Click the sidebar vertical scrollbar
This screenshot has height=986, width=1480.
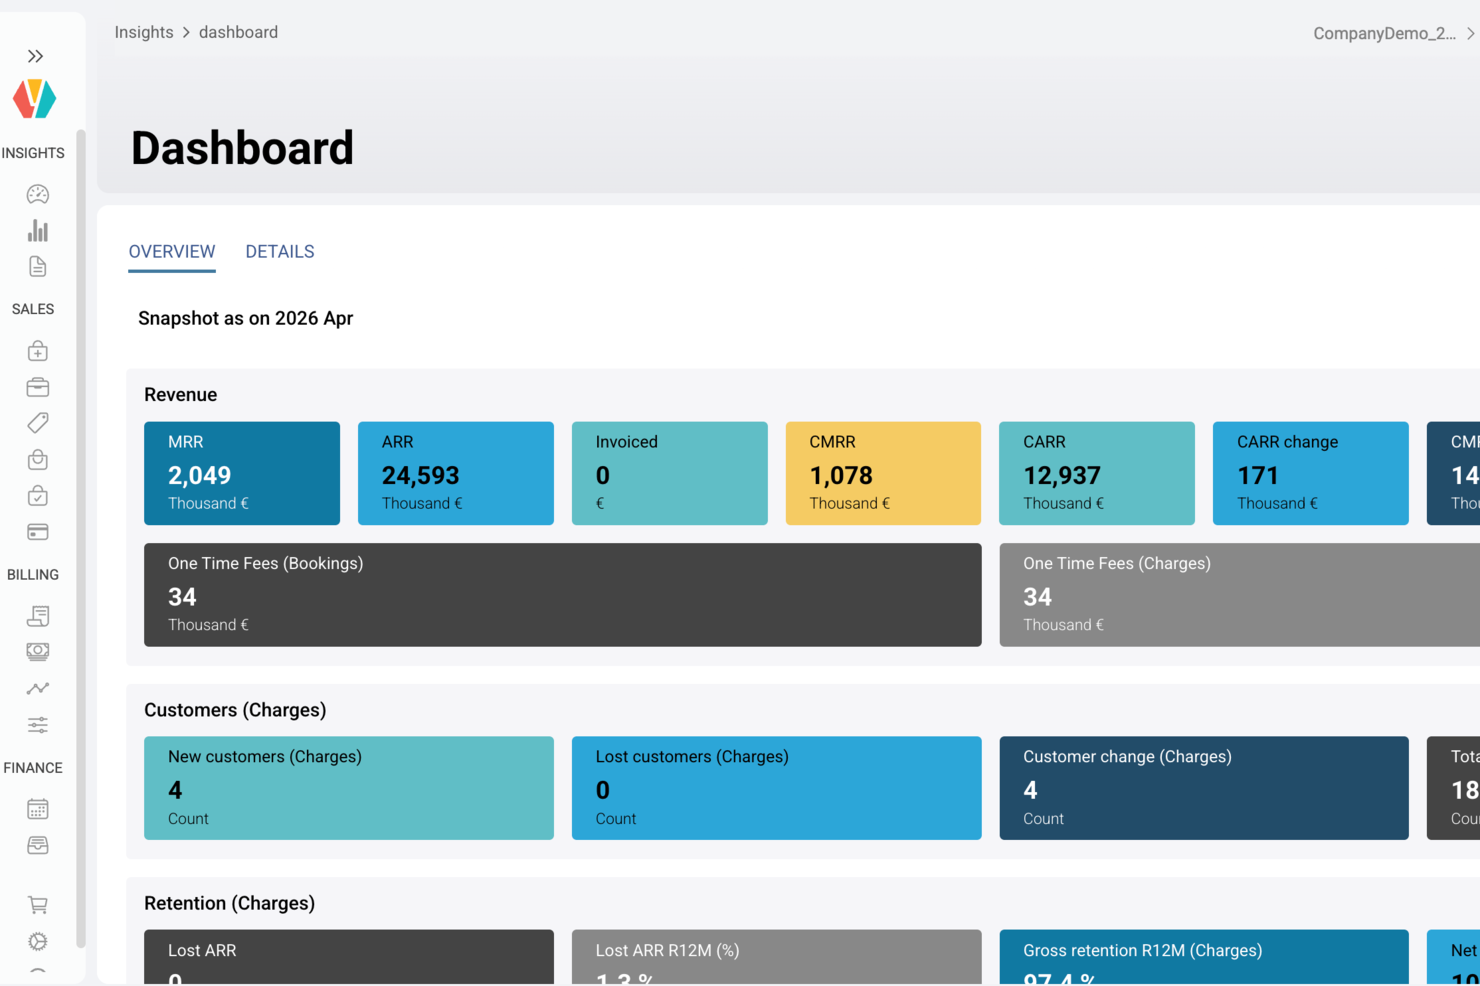(81, 538)
